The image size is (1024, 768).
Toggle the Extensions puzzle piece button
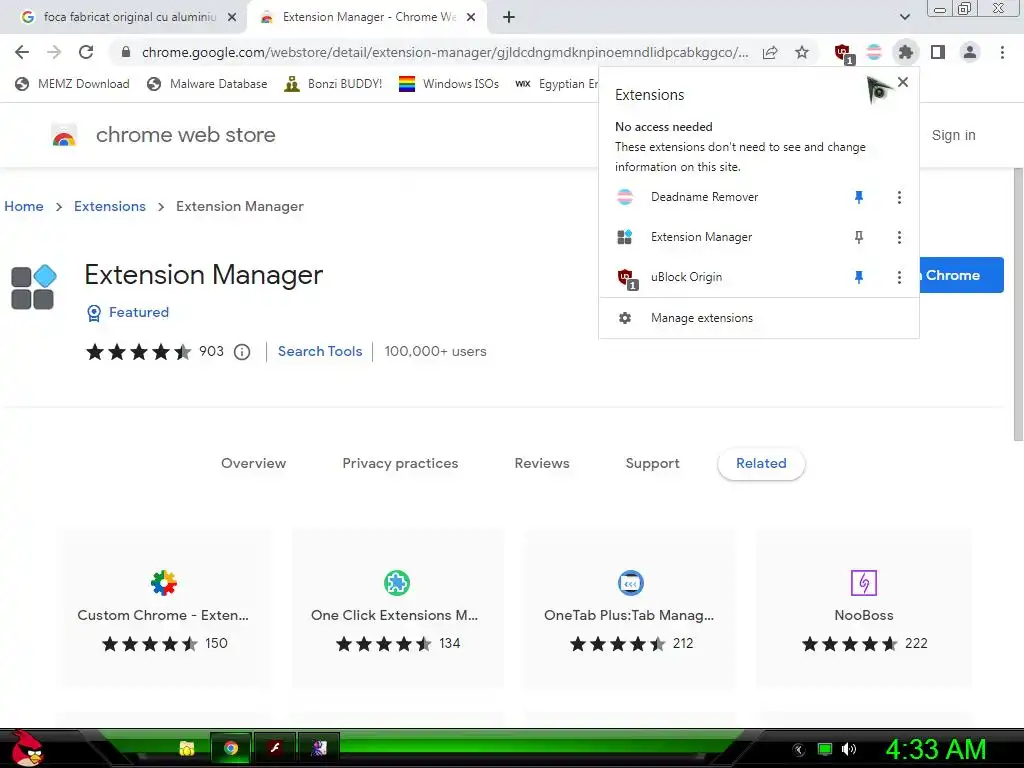[x=905, y=52]
